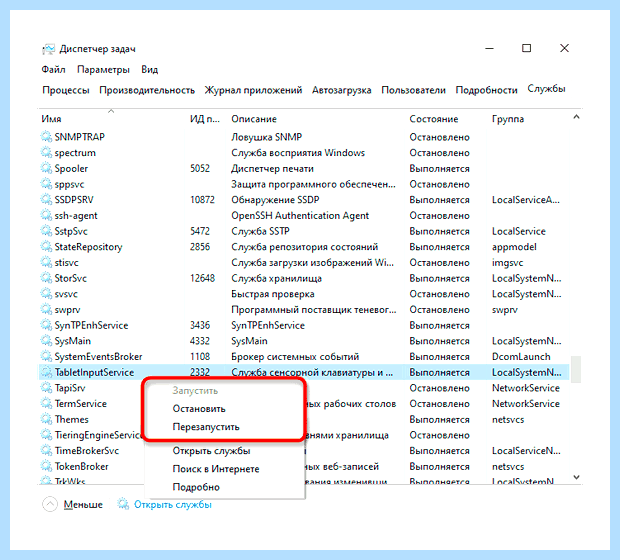The width and height of the screenshot is (620, 560).
Task: Click the 'Быстрая проверка' description cell
Action: click(273, 294)
